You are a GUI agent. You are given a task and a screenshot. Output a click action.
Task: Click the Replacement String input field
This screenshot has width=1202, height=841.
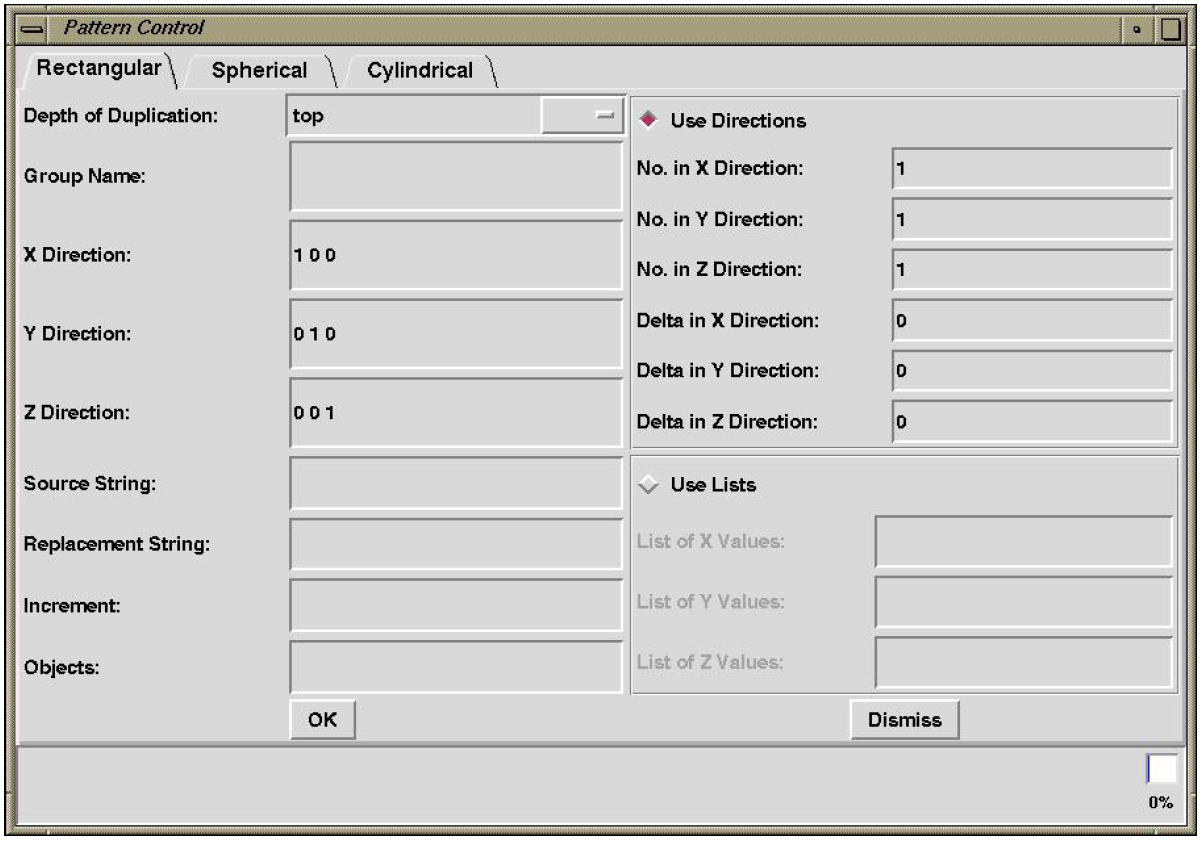coord(455,545)
